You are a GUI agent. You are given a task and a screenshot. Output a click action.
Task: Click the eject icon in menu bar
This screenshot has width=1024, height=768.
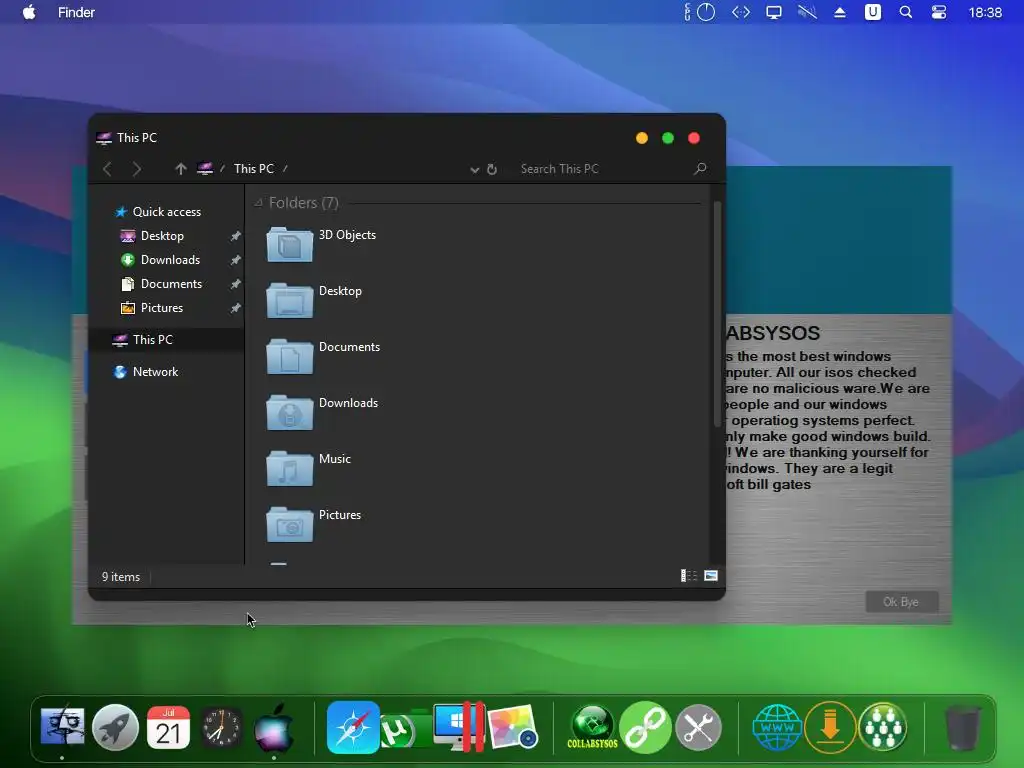[840, 12]
